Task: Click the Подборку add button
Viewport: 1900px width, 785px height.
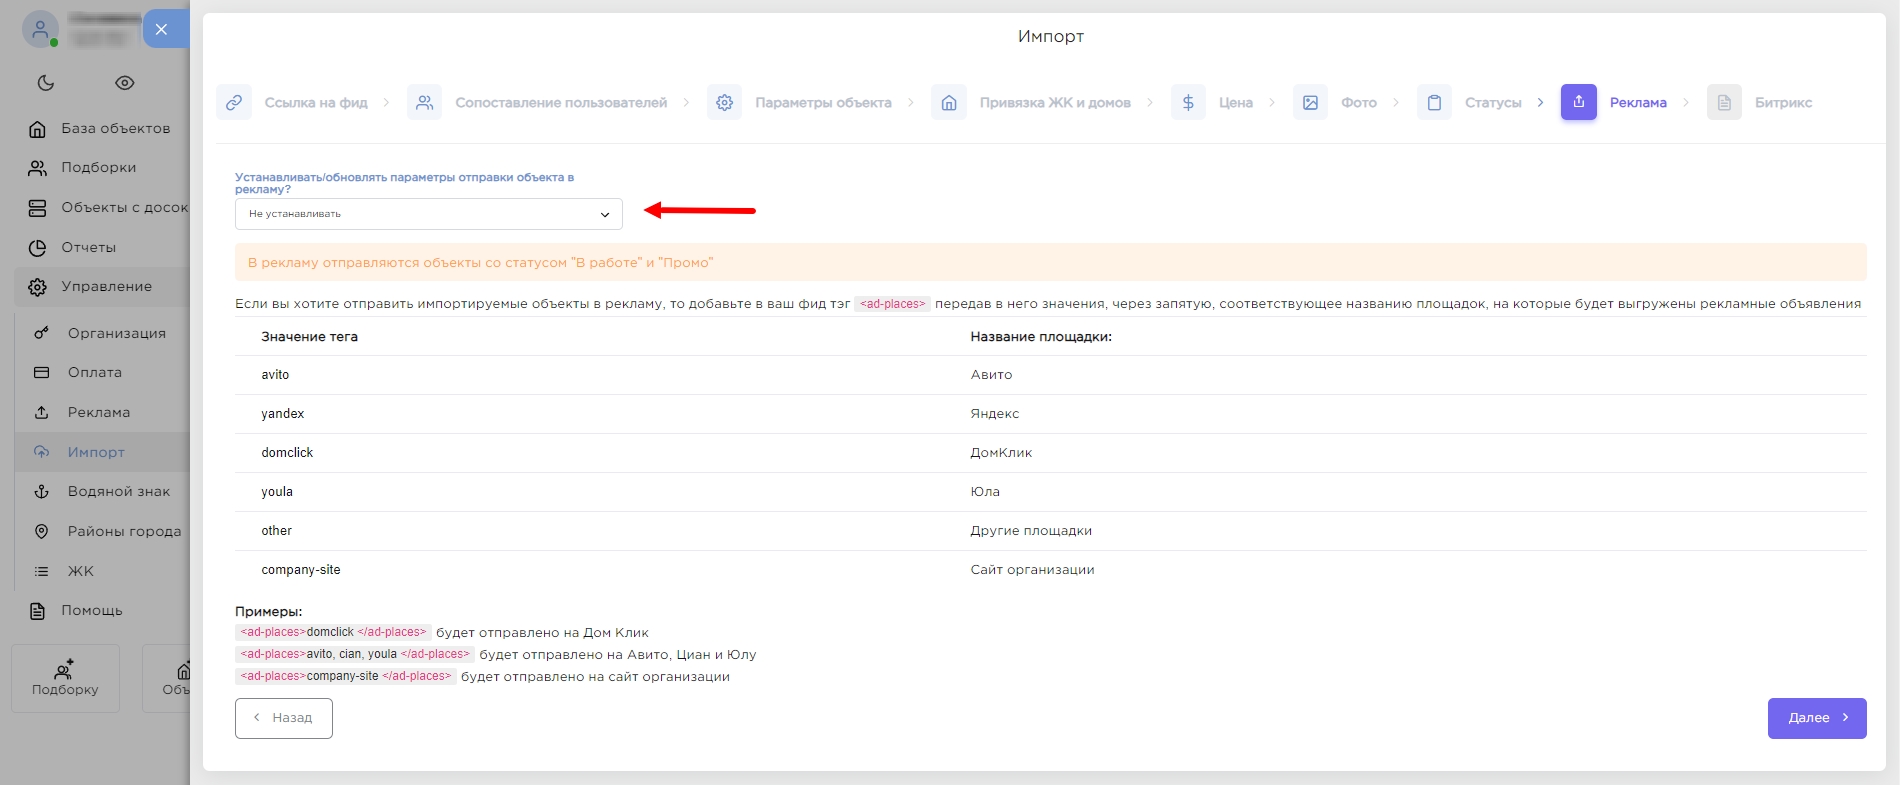Action: pos(65,678)
